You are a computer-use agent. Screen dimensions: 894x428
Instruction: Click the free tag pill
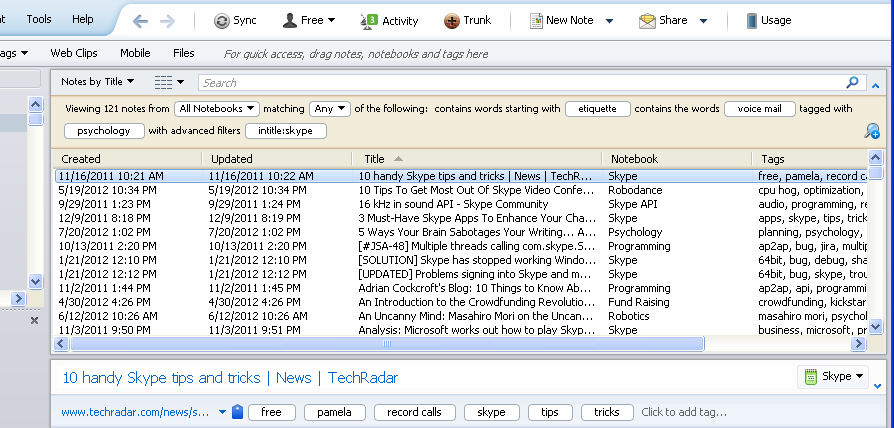[x=271, y=412]
